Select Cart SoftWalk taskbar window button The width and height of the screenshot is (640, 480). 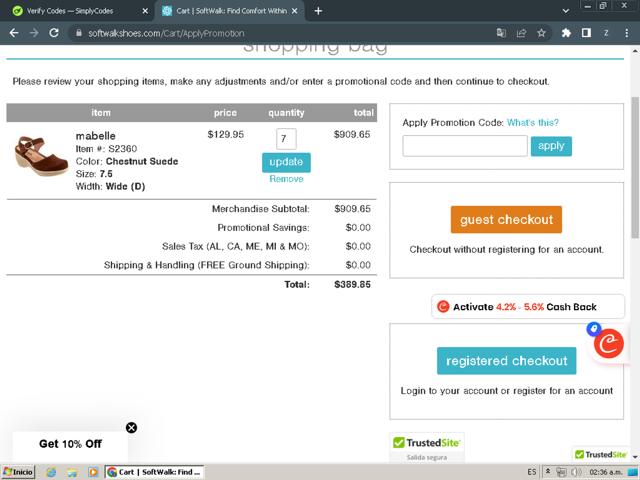coord(154,472)
